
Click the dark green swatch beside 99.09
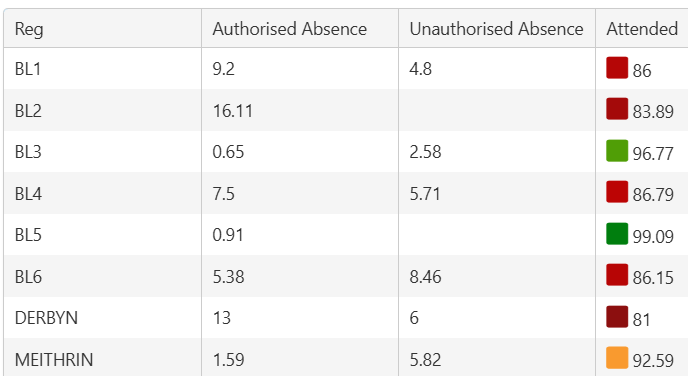tap(617, 233)
